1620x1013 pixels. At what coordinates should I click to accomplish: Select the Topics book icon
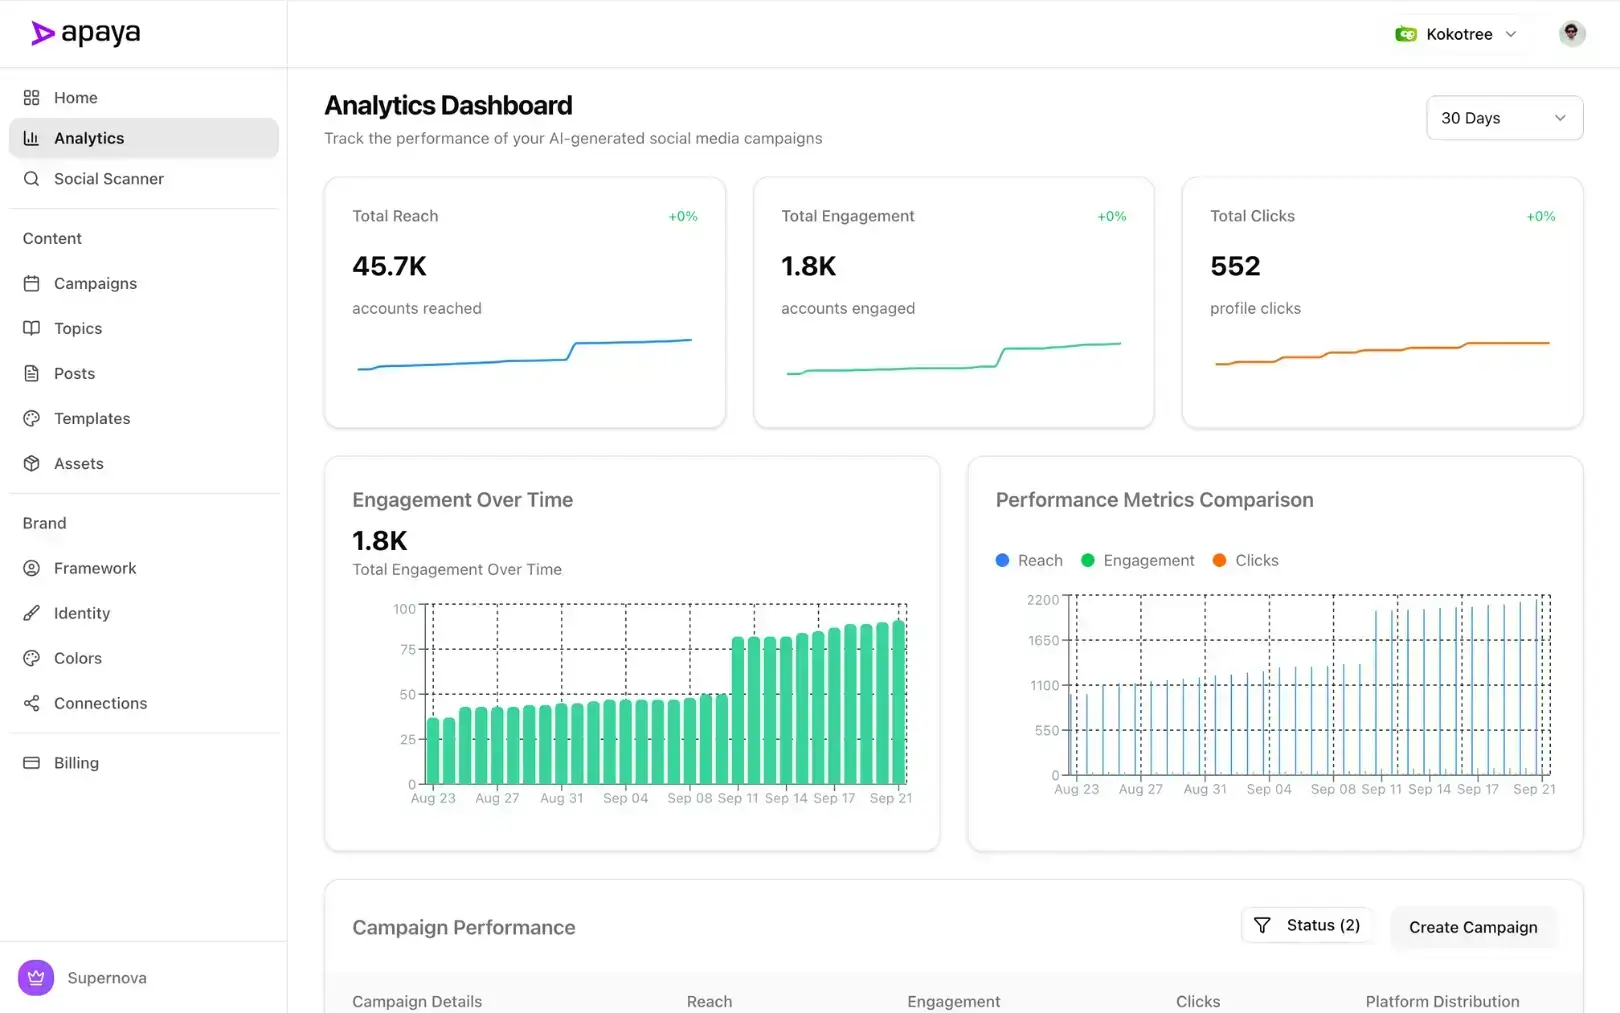31,328
